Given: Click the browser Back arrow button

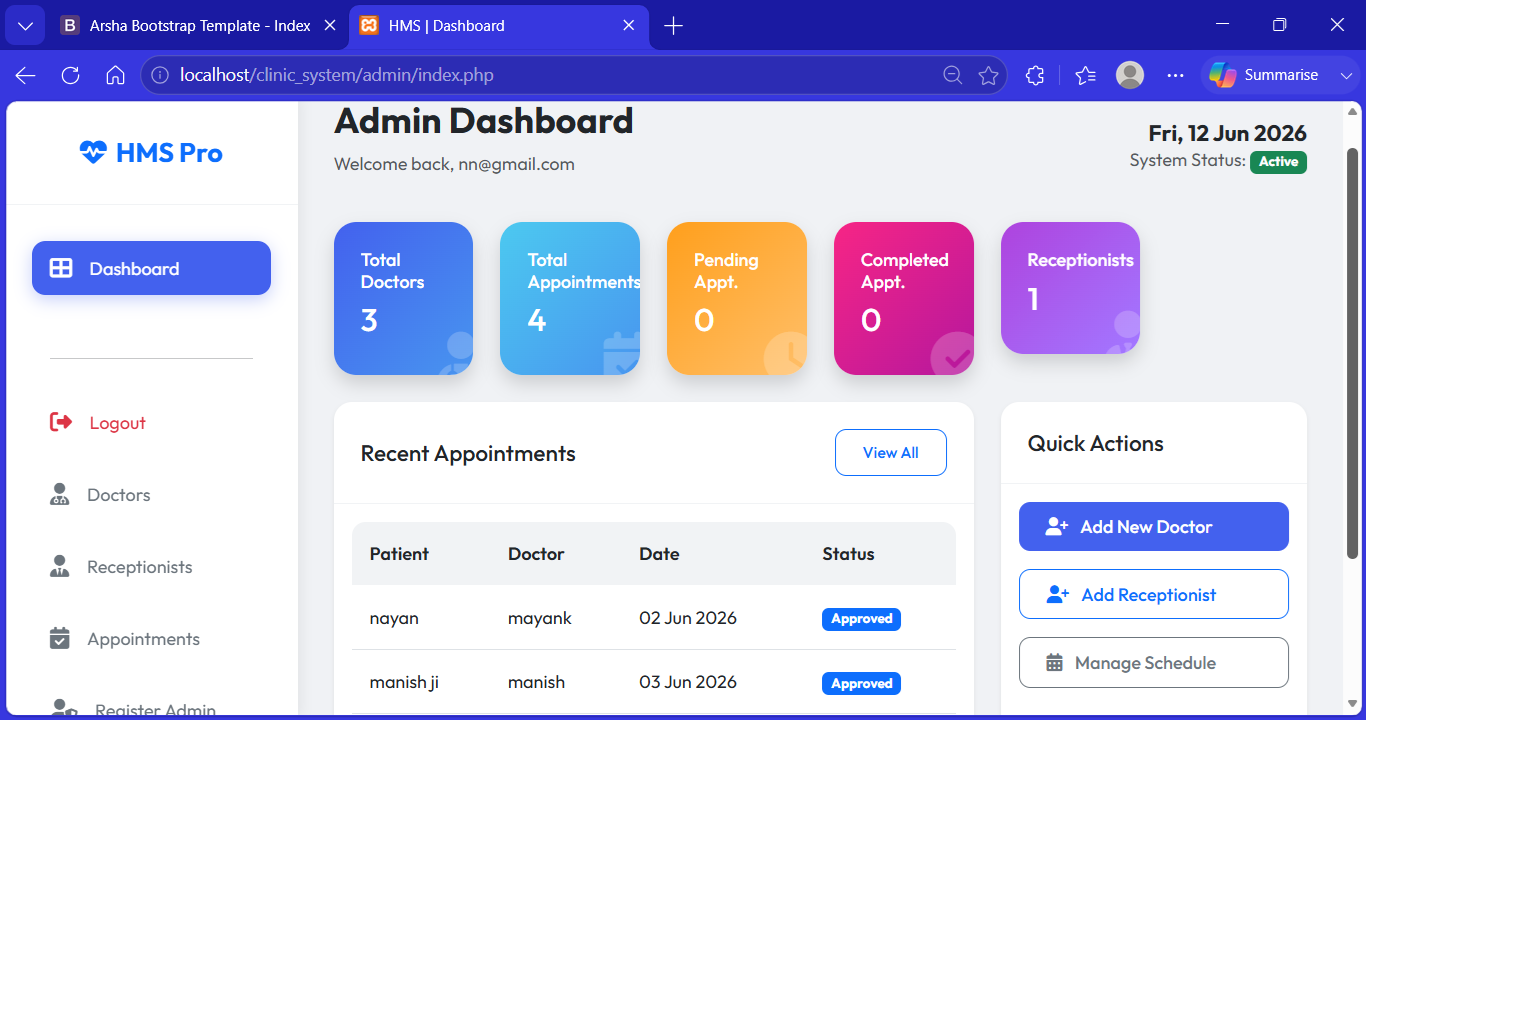Looking at the screenshot, I should (26, 75).
